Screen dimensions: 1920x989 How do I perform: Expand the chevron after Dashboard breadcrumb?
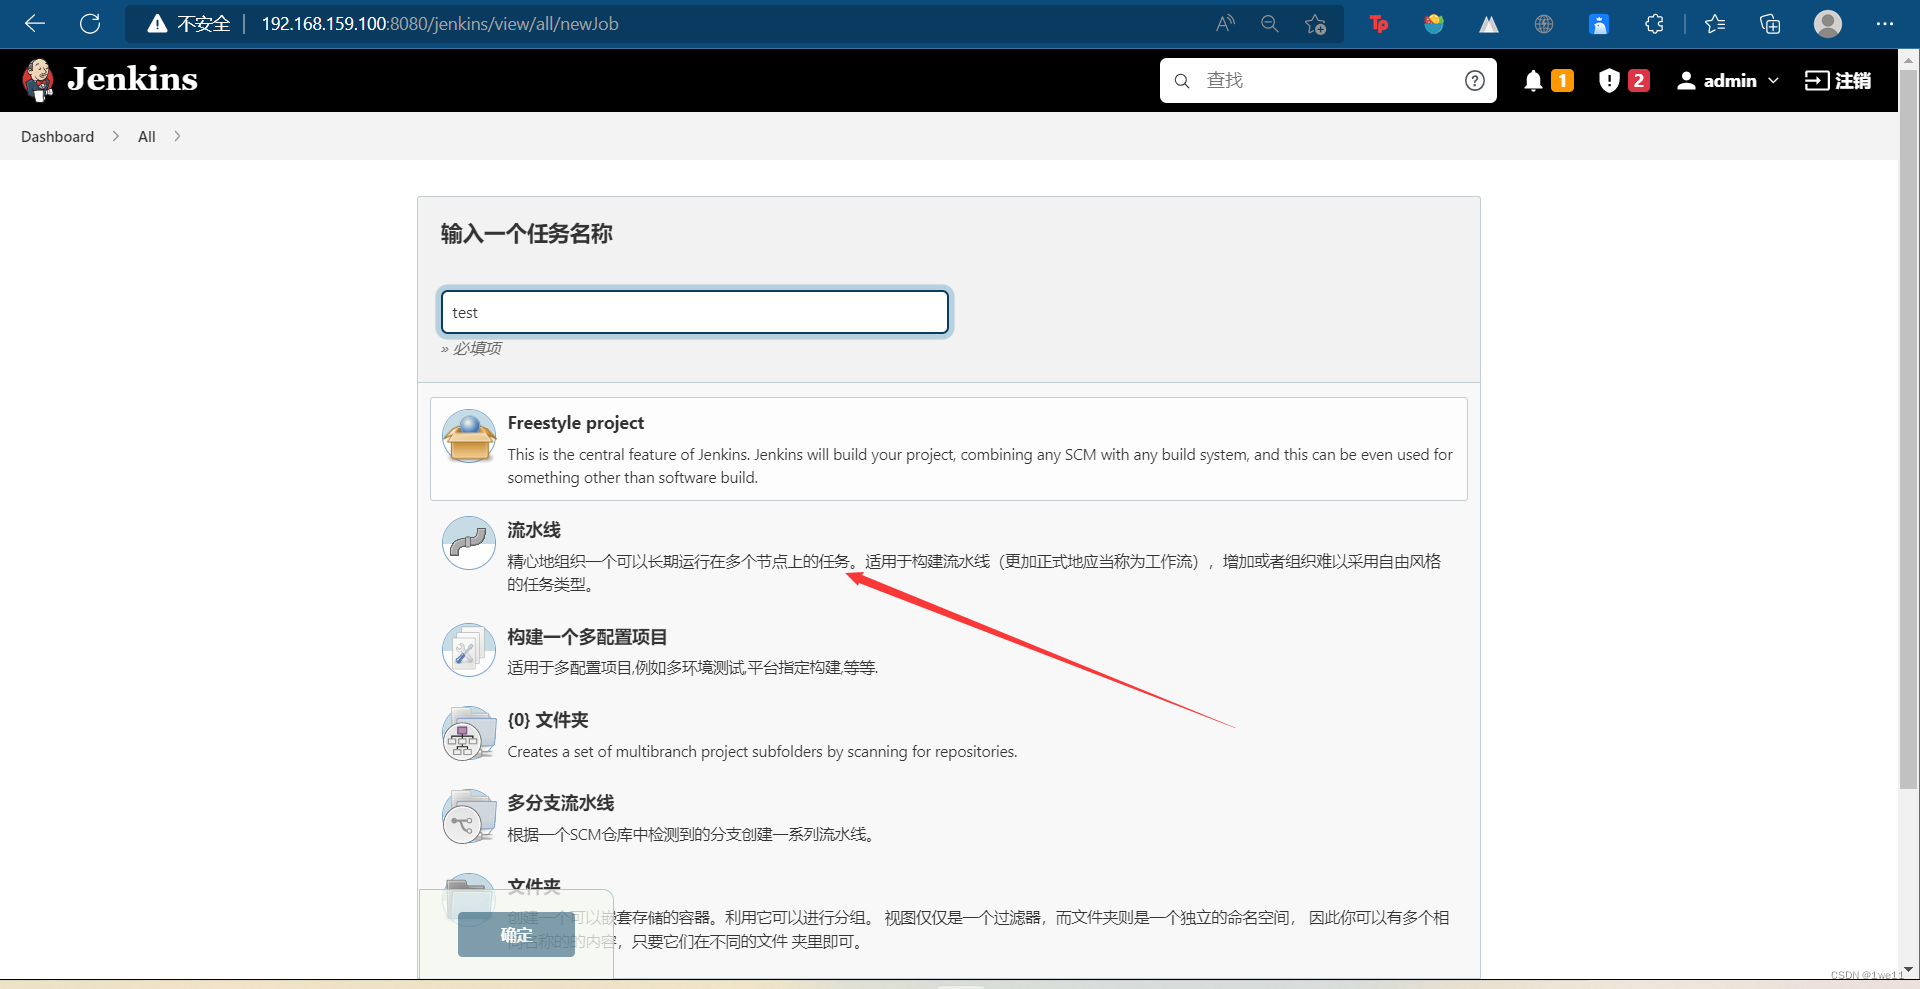(x=116, y=136)
